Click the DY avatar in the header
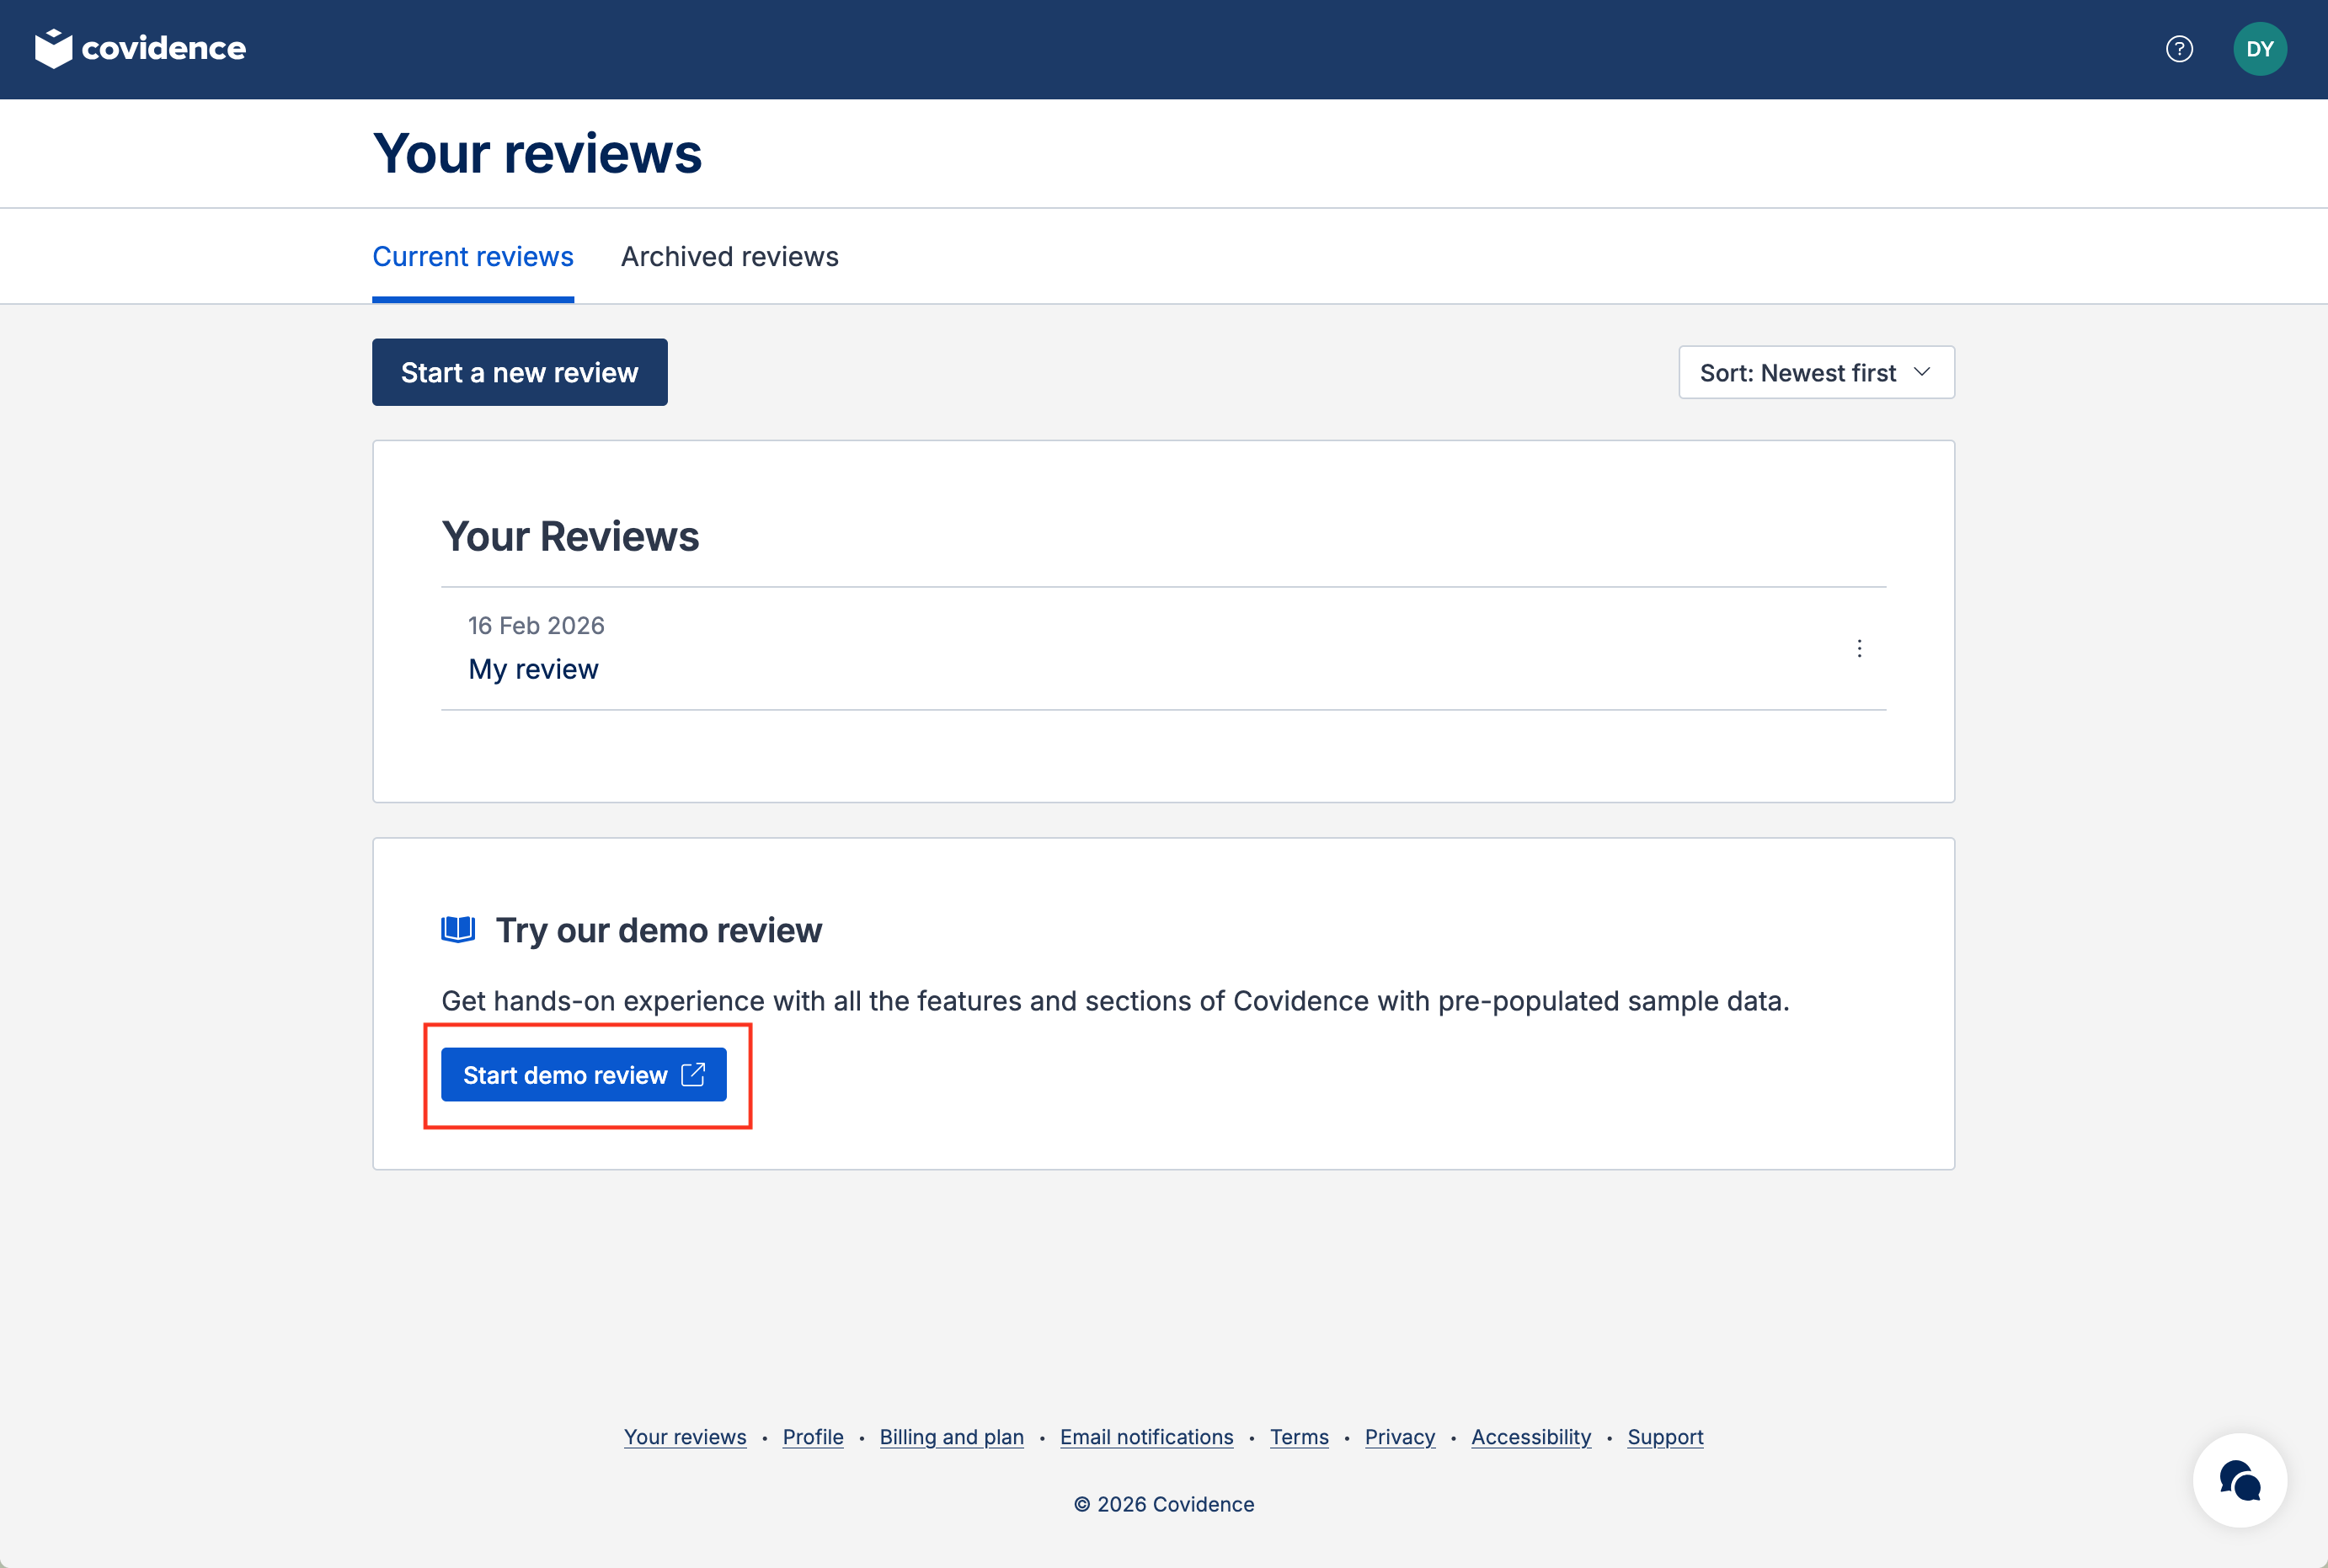2328x1568 pixels. tap(2259, 48)
